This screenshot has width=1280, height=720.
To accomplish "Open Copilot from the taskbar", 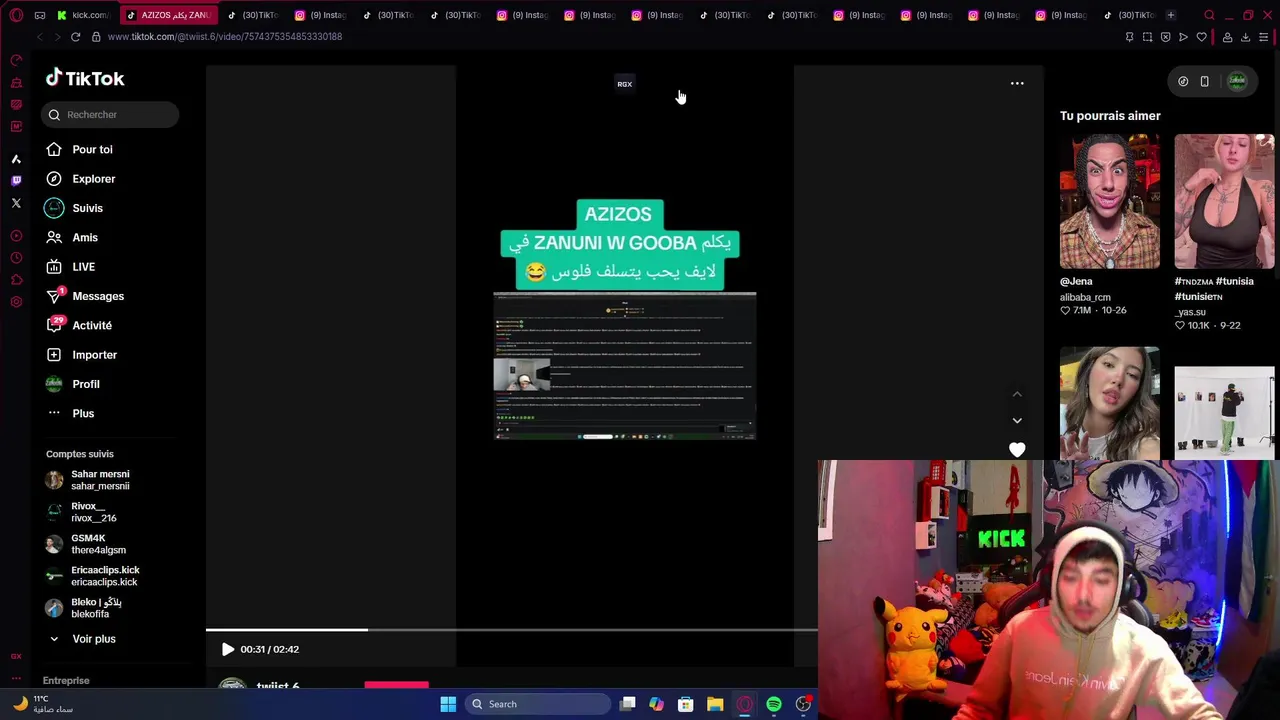I will (x=657, y=704).
